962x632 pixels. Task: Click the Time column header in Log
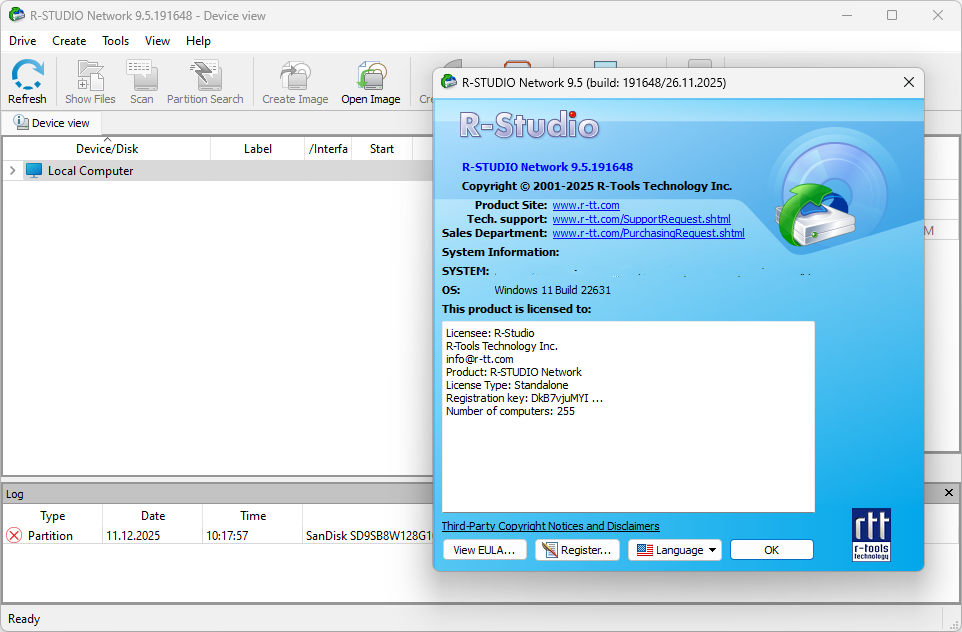point(253,516)
